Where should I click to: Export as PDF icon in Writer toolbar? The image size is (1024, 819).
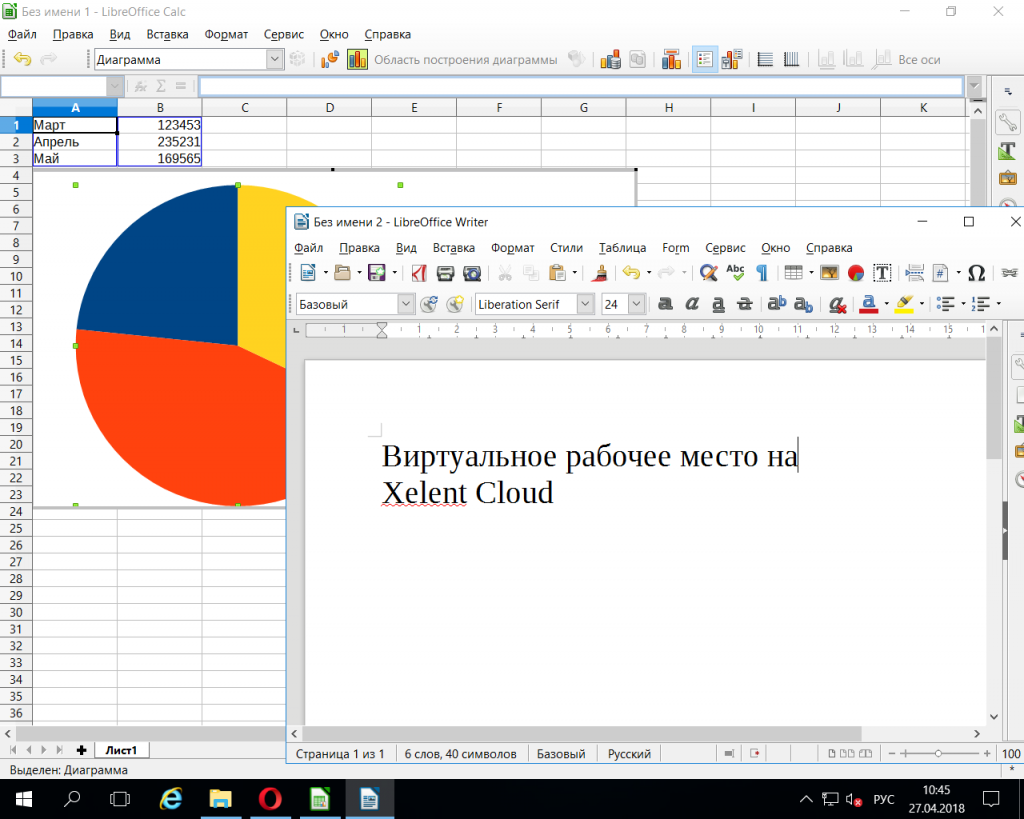tap(419, 273)
